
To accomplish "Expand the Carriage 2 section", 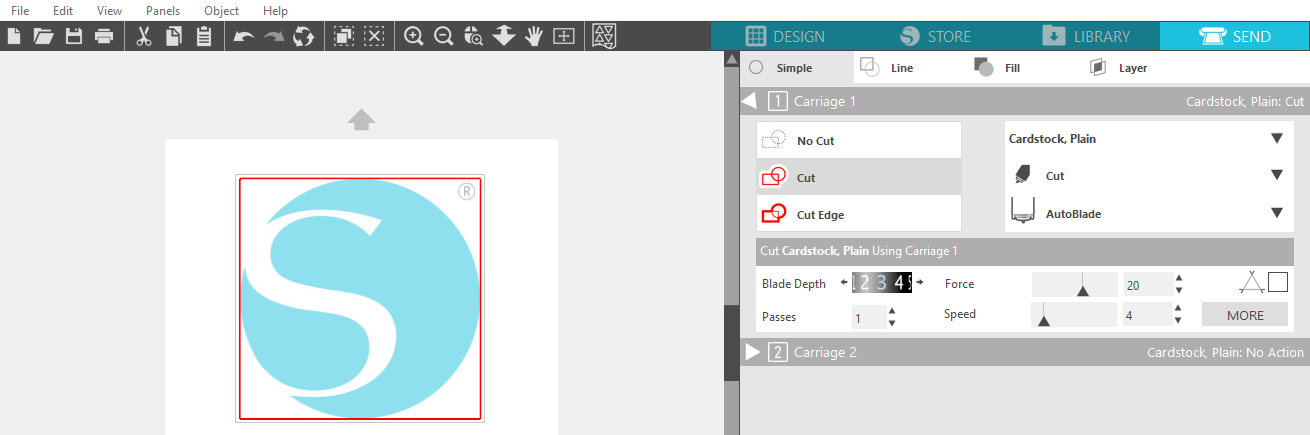I will click(x=753, y=352).
